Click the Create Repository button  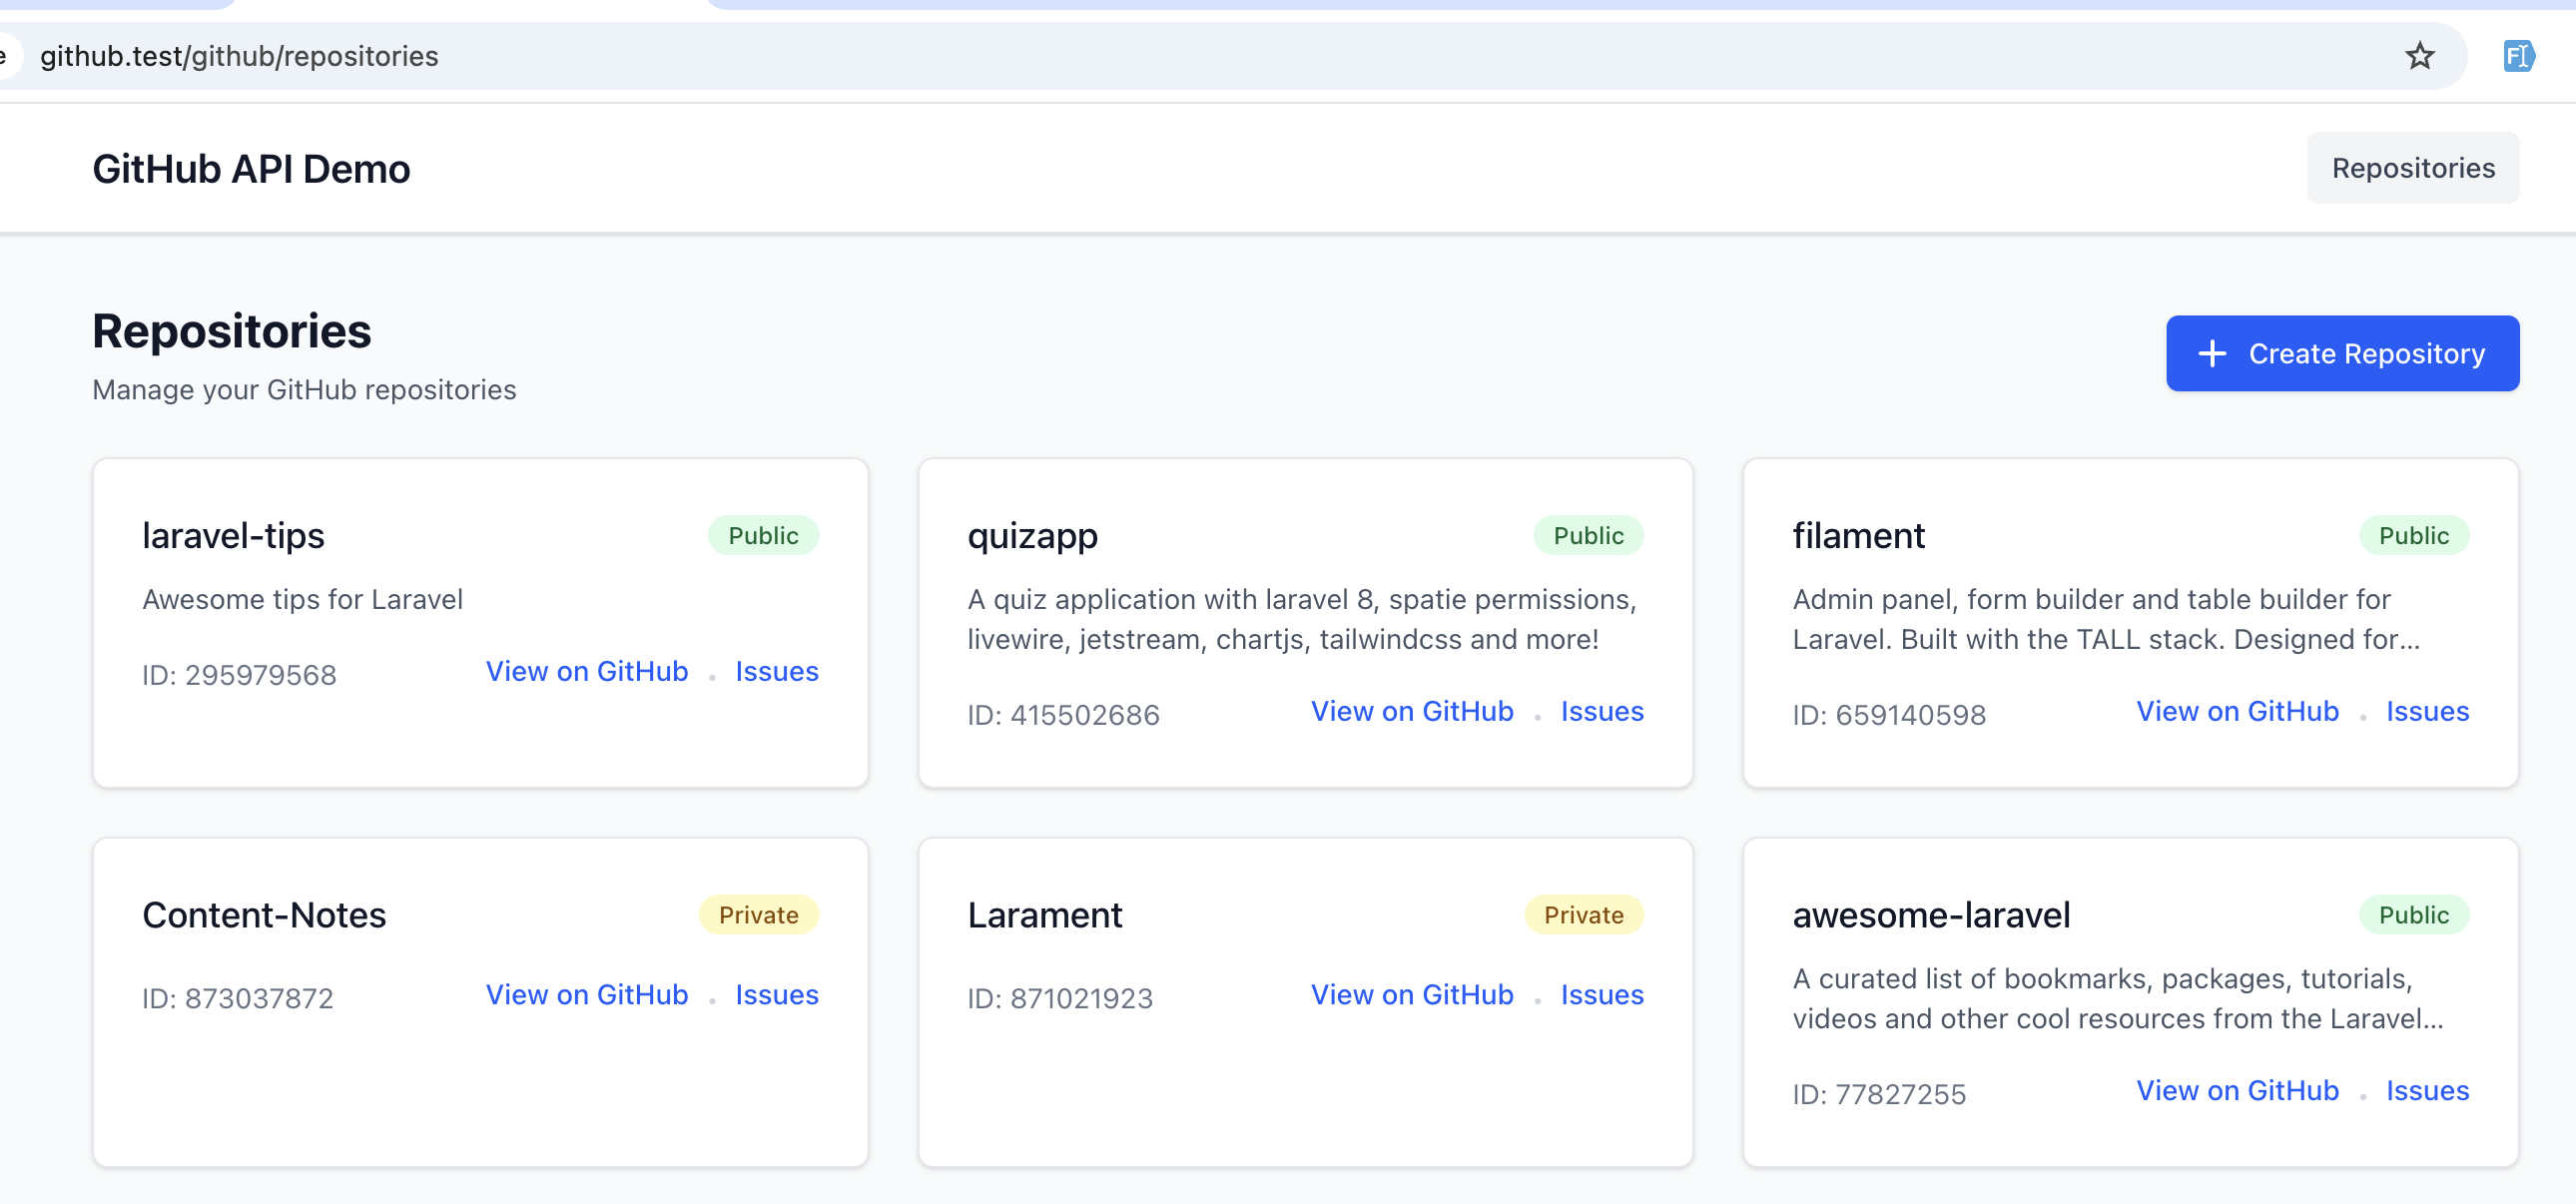[x=2342, y=353]
